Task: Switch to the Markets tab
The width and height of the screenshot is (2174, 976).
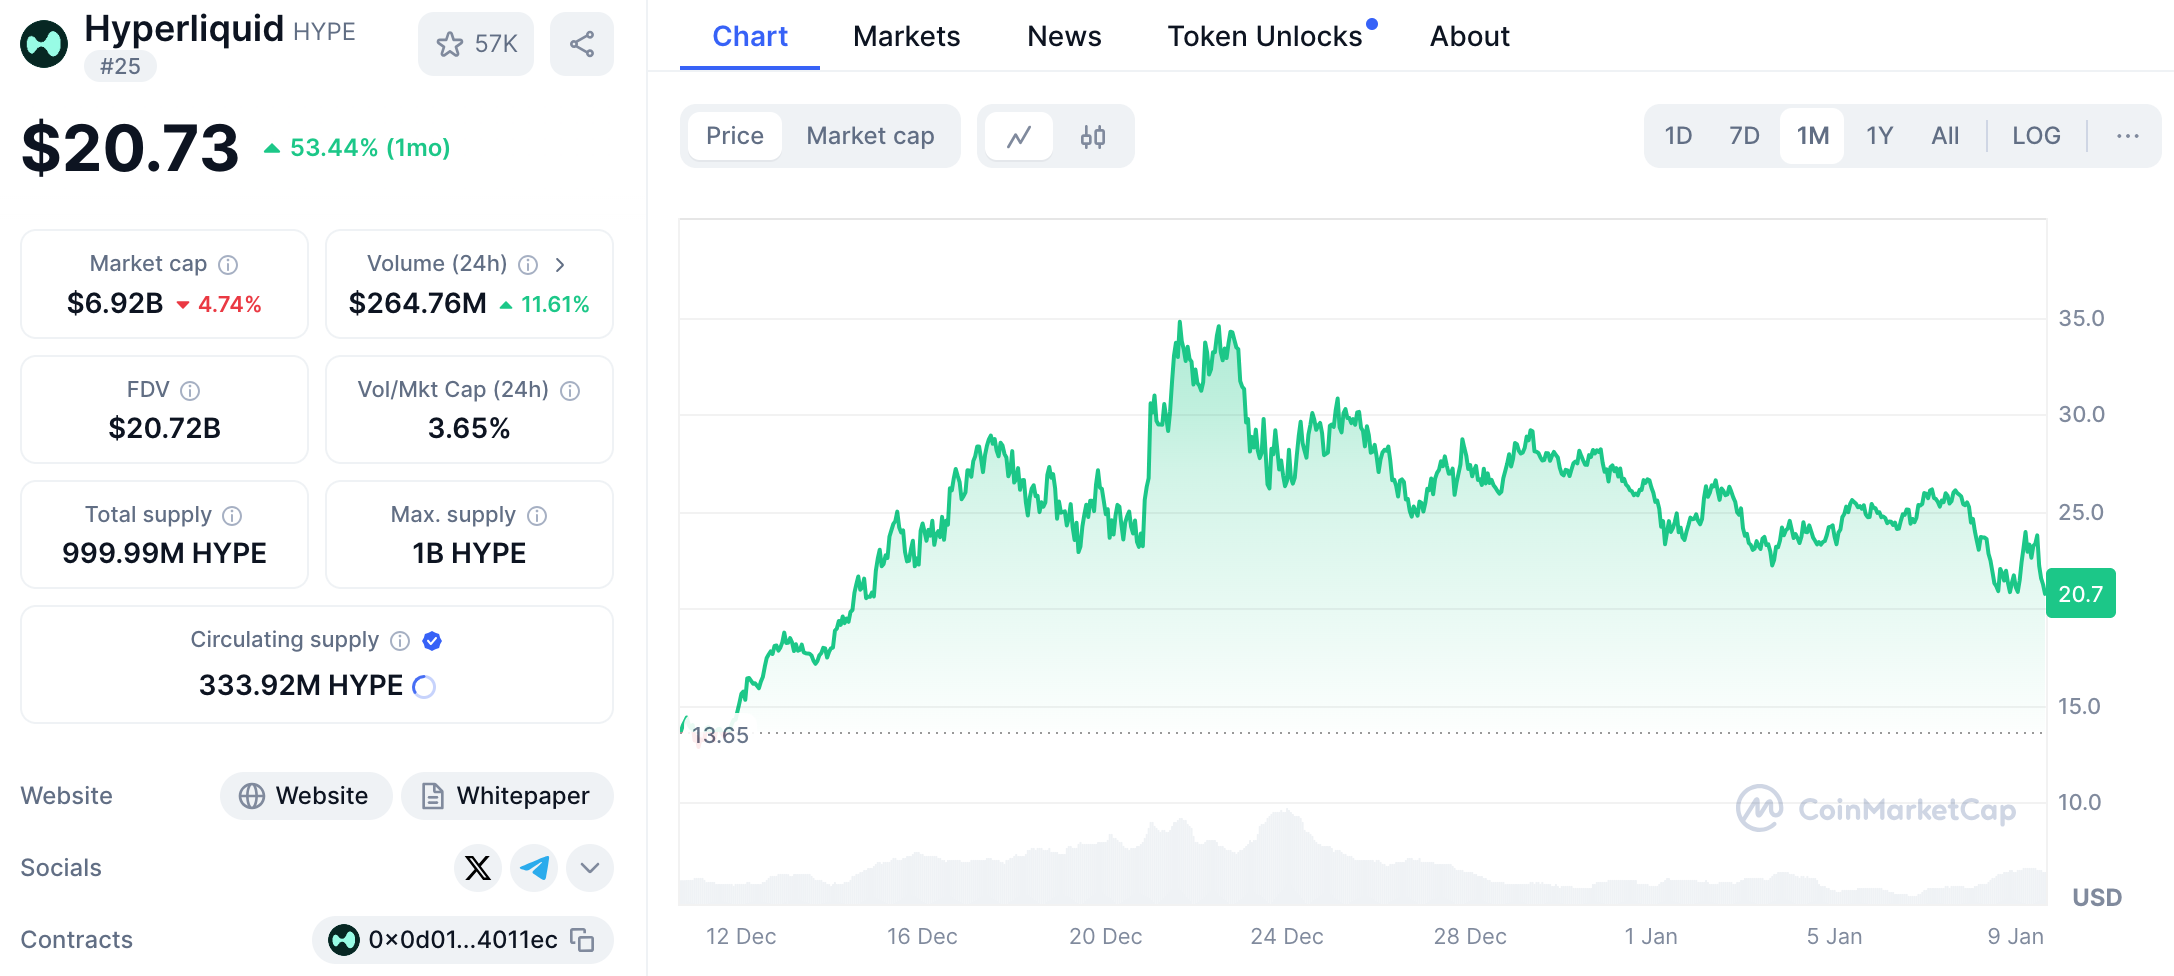Action: coord(906,36)
